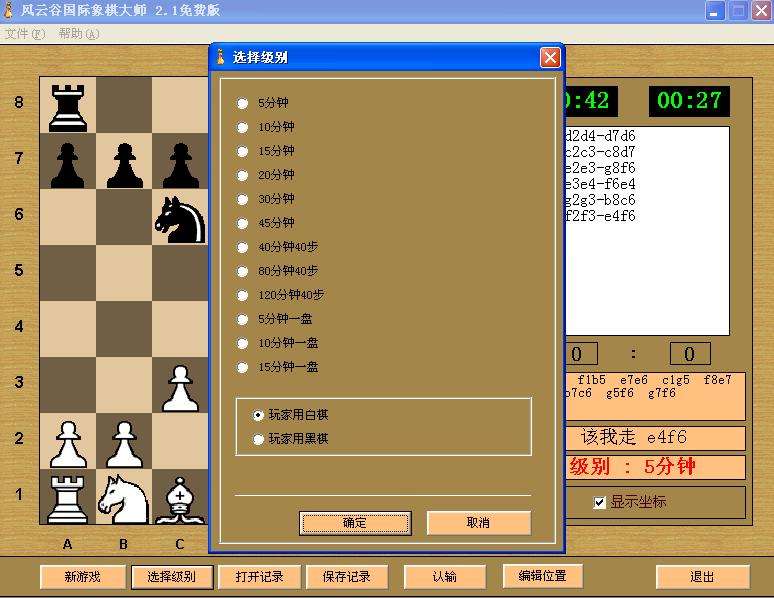
Task: Click move entry c2c3-c8d7 in move list
Action: (601, 152)
